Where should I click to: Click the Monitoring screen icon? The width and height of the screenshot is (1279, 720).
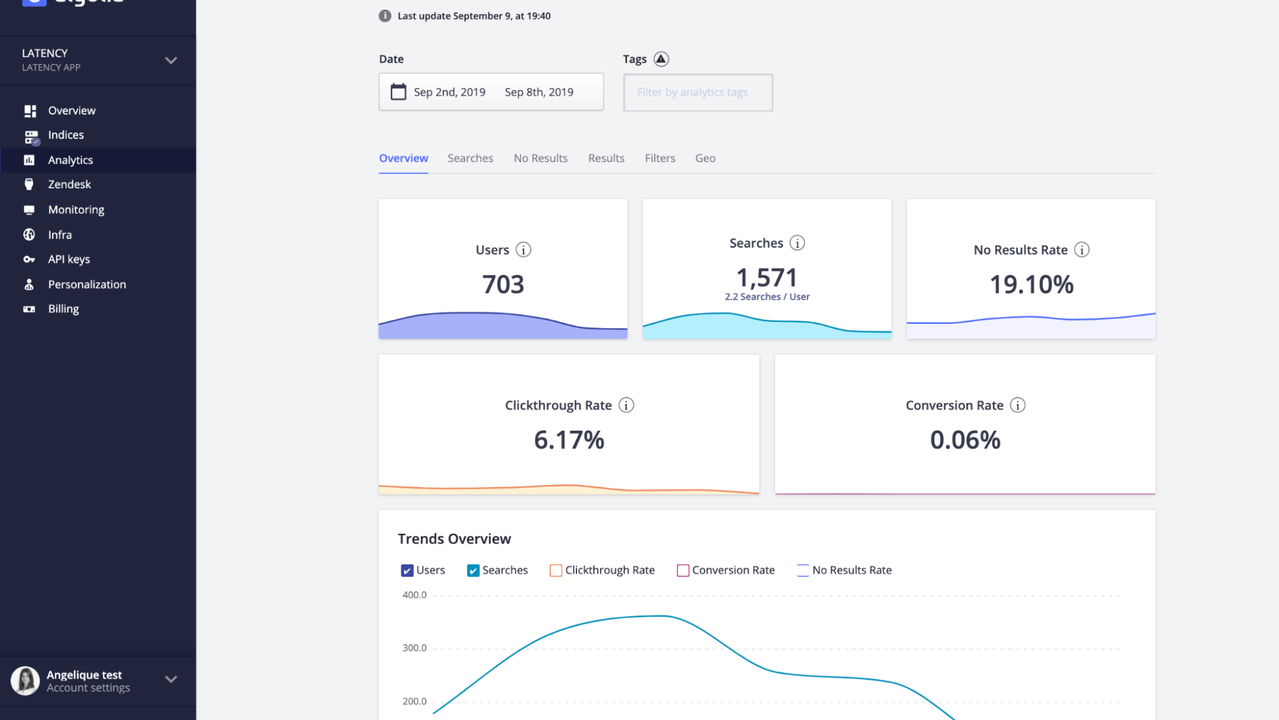[x=30, y=210]
